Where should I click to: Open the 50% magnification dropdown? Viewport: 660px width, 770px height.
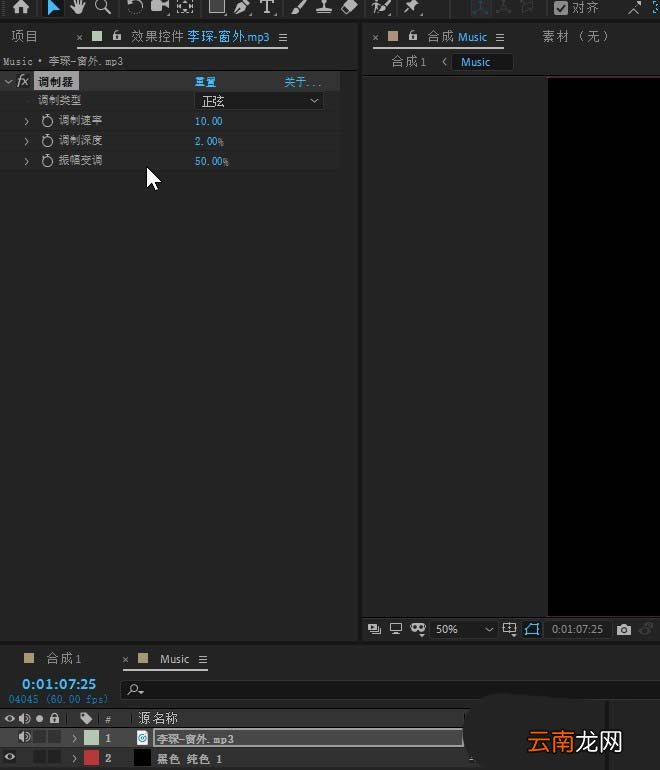tap(464, 630)
